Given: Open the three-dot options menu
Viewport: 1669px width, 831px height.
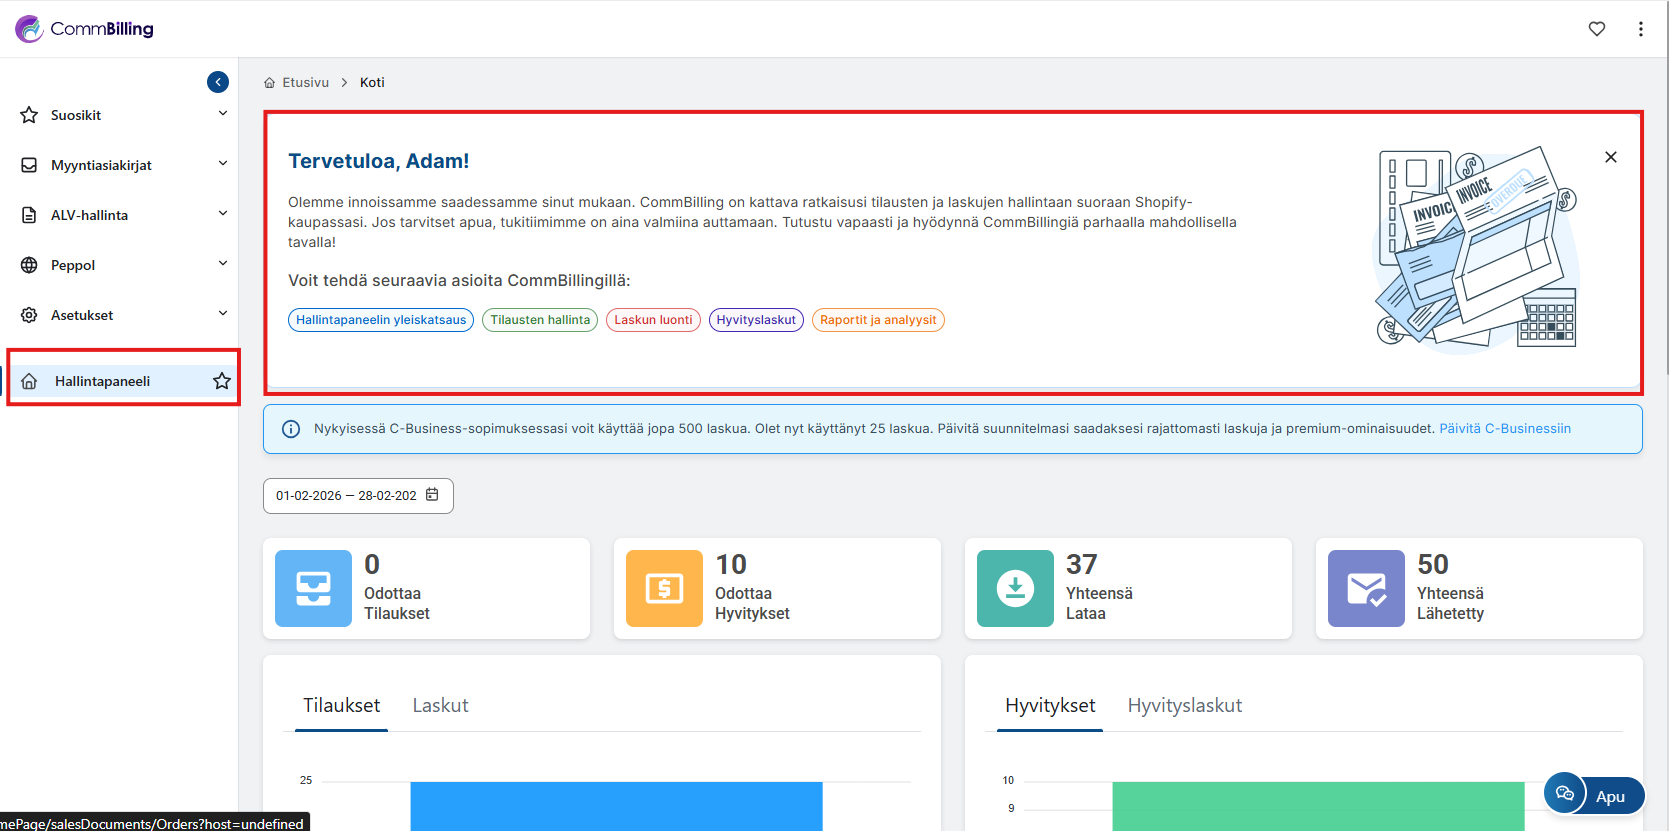Looking at the screenshot, I should [1641, 29].
